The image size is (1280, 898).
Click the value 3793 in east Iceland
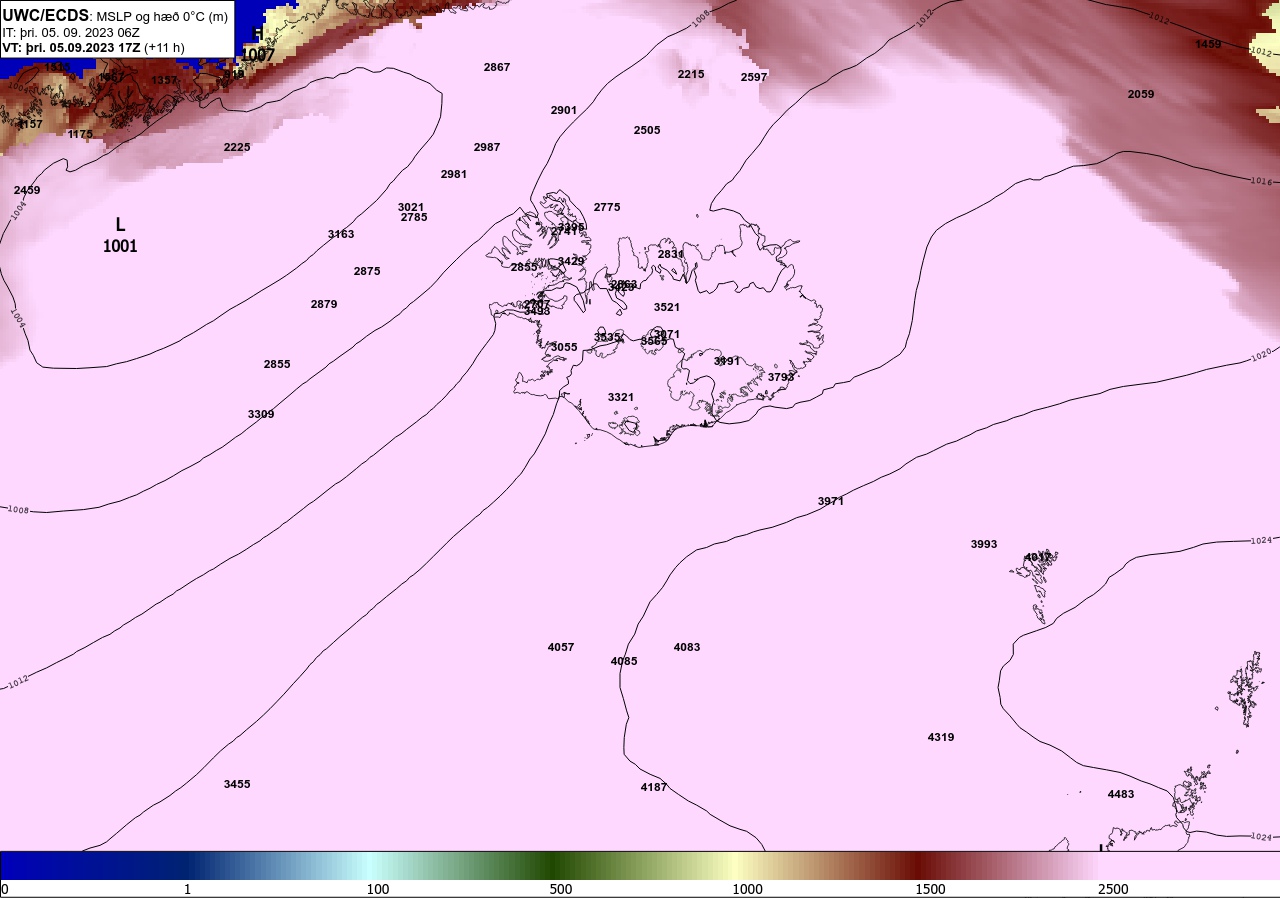781,377
